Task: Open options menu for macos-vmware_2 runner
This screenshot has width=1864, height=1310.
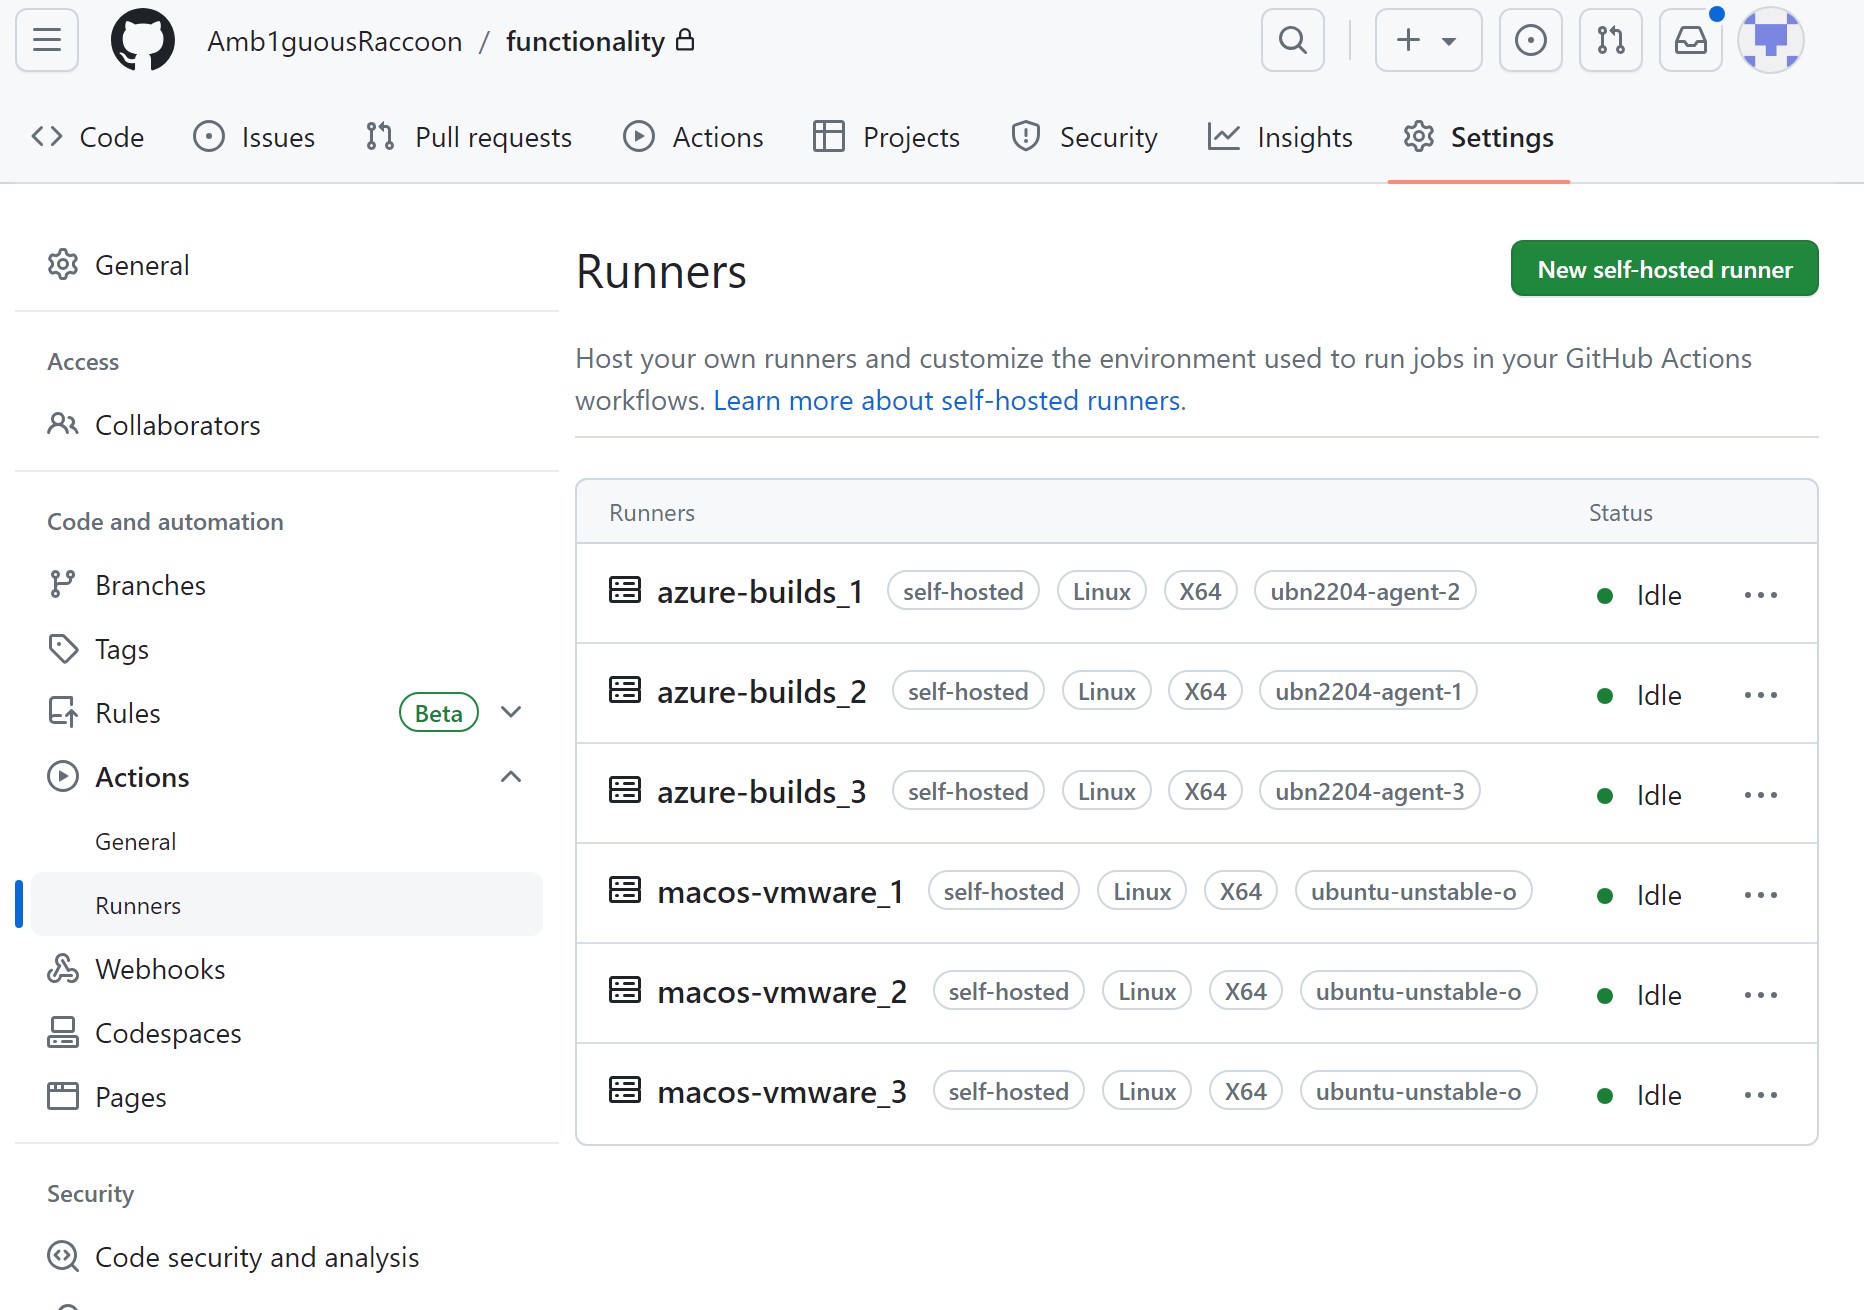Action: 1760,994
